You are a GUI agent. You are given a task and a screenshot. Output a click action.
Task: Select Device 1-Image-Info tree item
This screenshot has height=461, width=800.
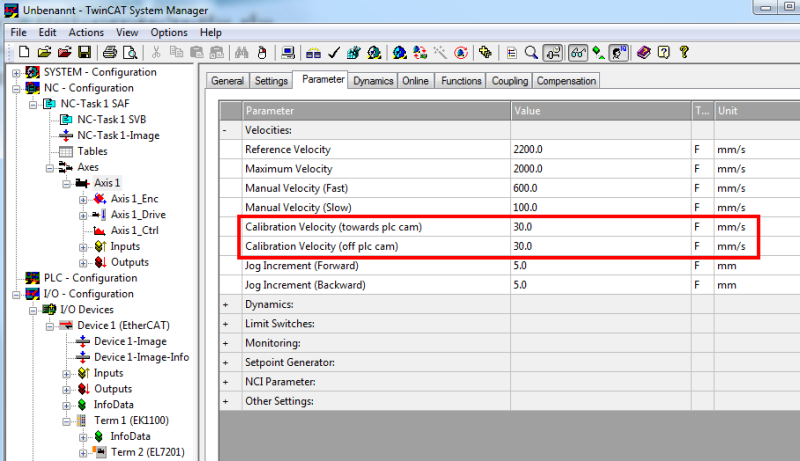coord(141,357)
